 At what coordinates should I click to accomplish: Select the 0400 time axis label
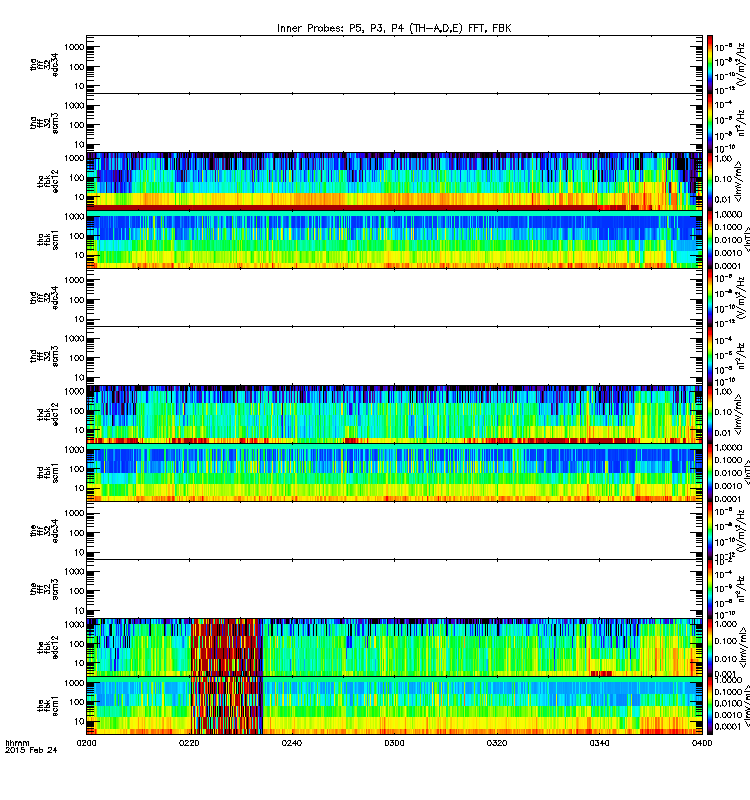click(x=702, y=743)
